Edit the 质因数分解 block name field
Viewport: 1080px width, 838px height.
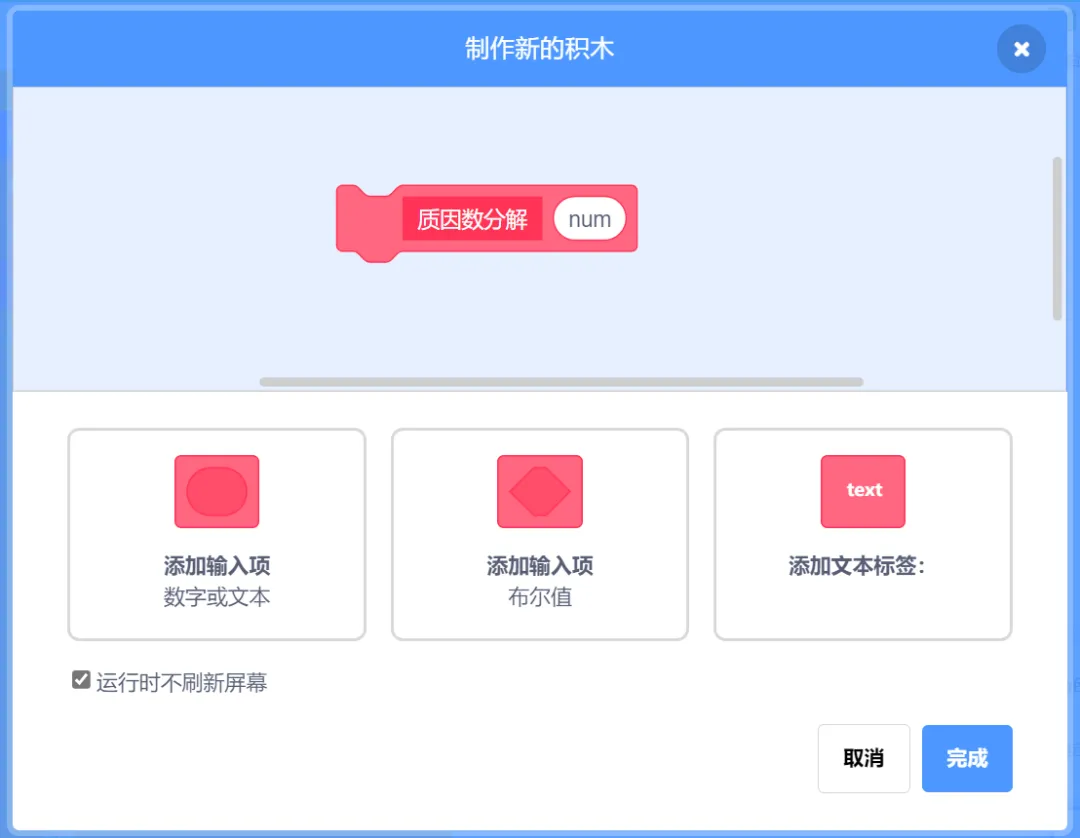point(472,219)
